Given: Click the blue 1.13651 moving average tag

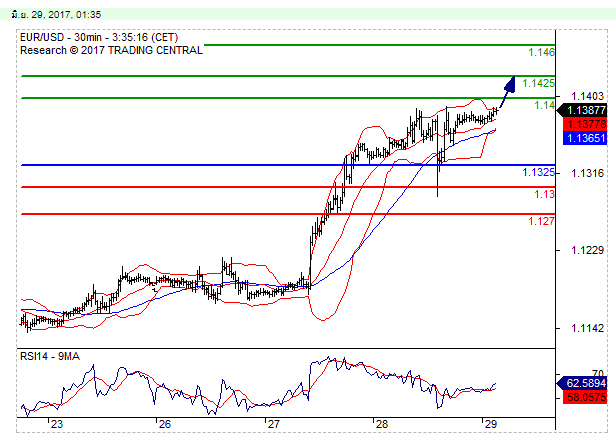Looking at the screenshot, I should click(585, 138).
